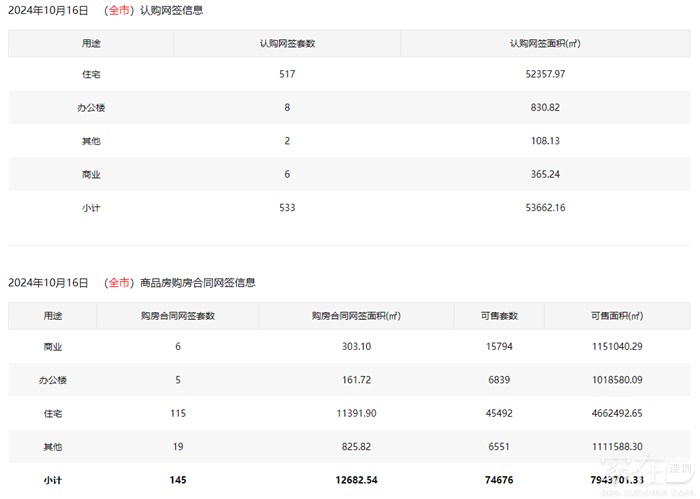Click the bold 74676 total available units

pos(499,480)
